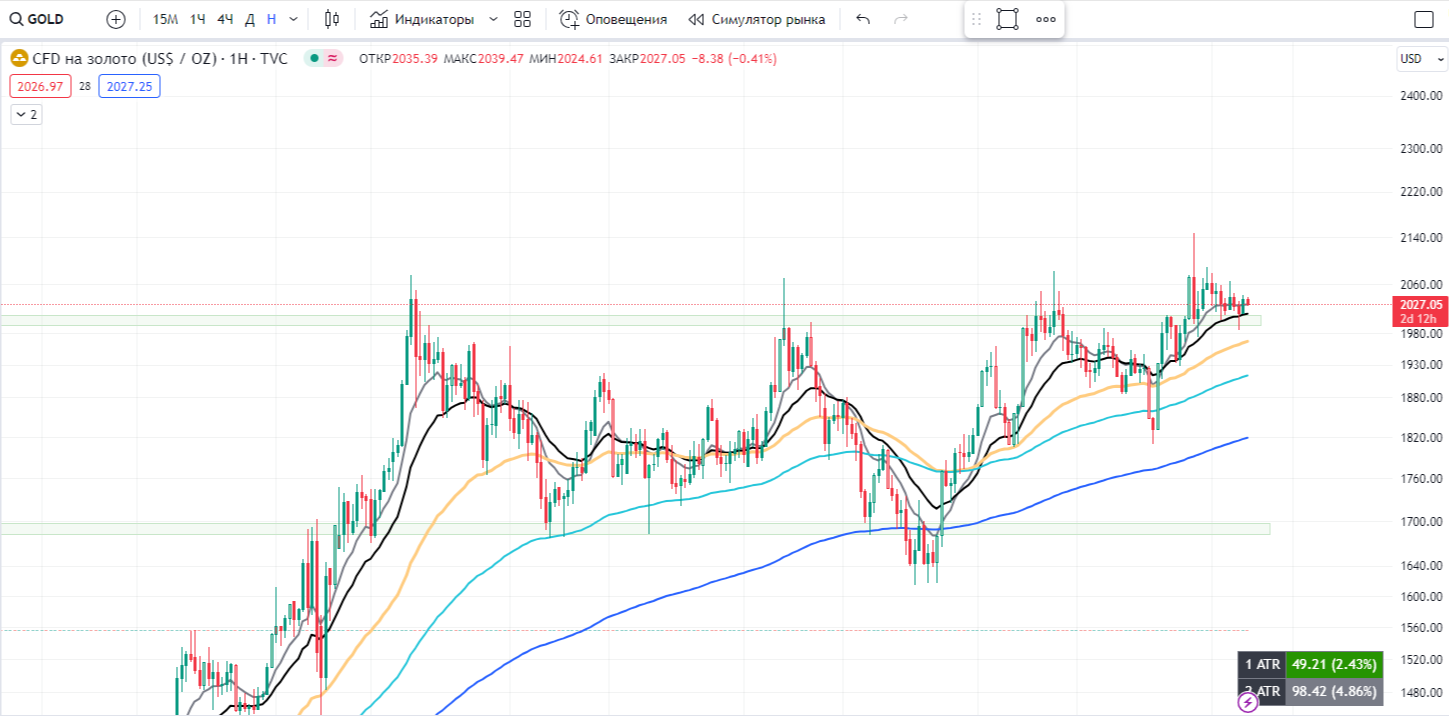Expand the favorite indicators dropdown arrow

coord(493,19)
